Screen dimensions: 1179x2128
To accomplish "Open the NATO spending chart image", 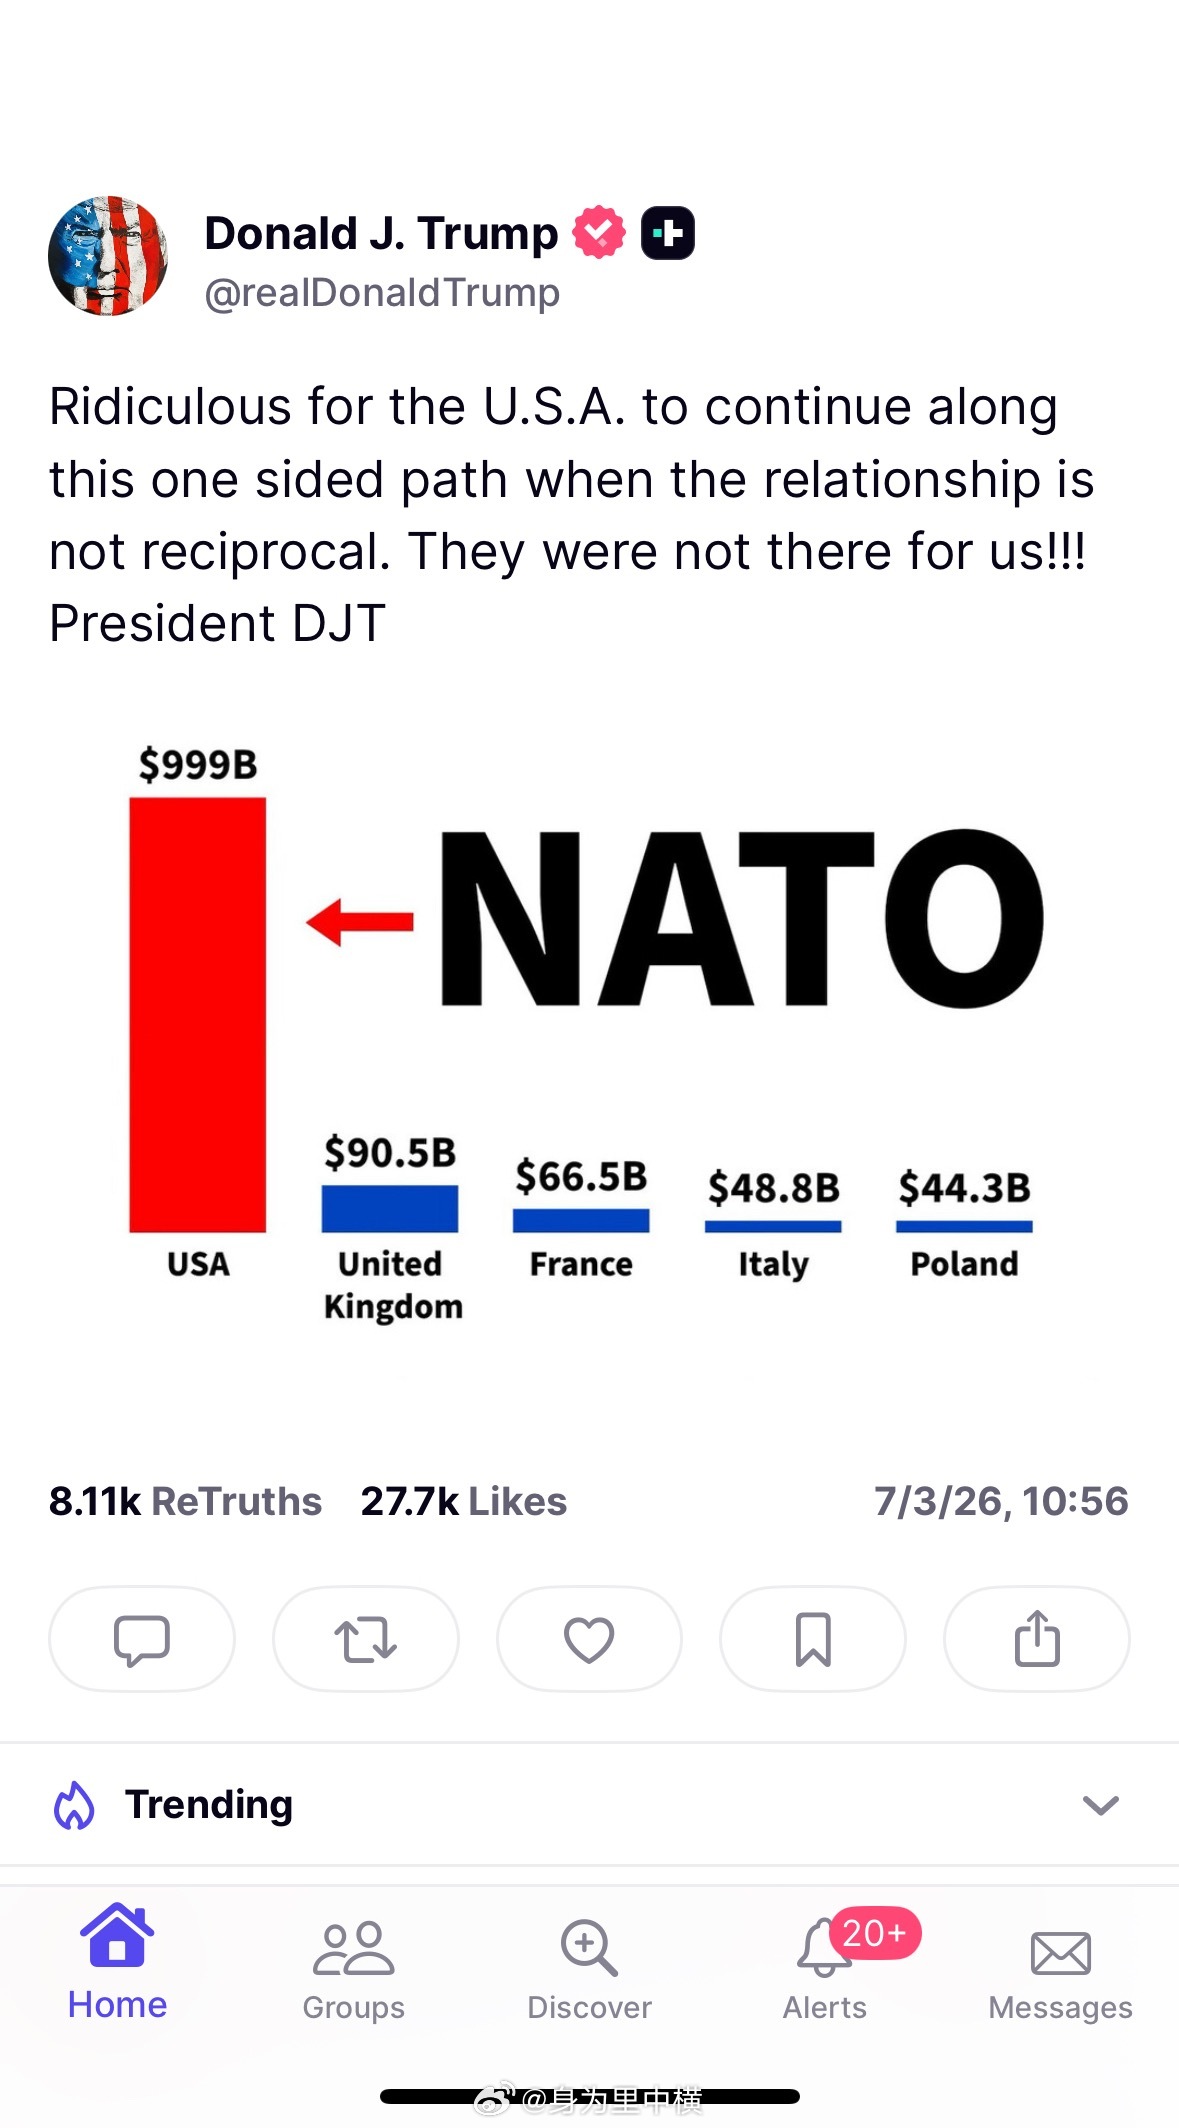I will pos(589,1035).
